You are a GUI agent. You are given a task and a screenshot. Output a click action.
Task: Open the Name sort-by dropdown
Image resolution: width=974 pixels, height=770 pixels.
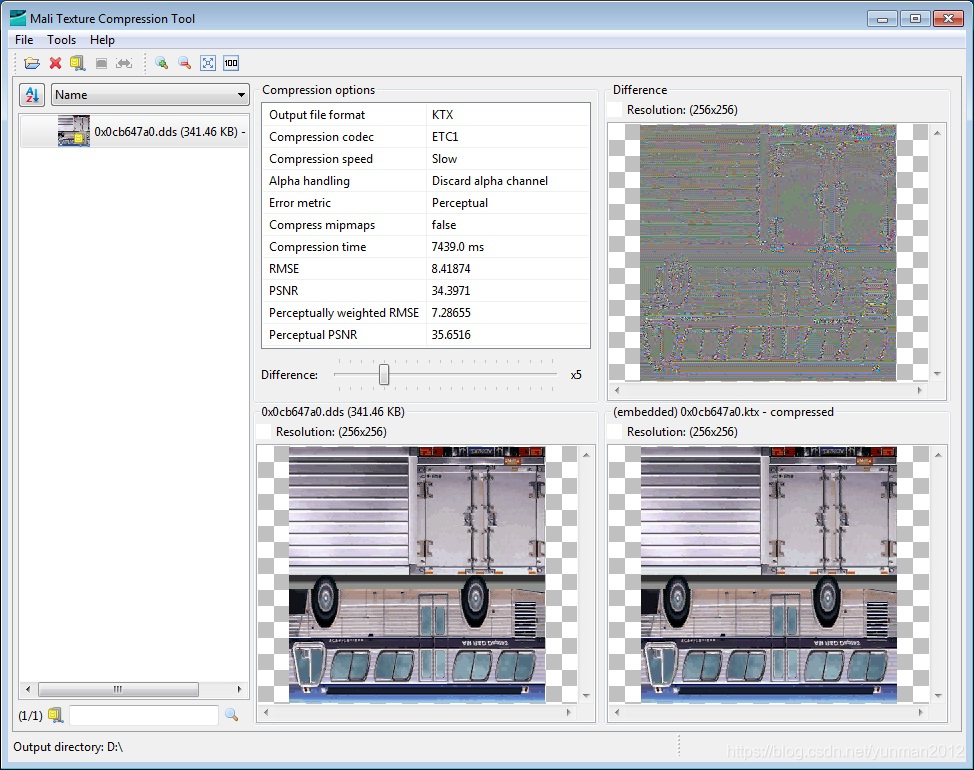pyautogui.click(x=150, y=95)
